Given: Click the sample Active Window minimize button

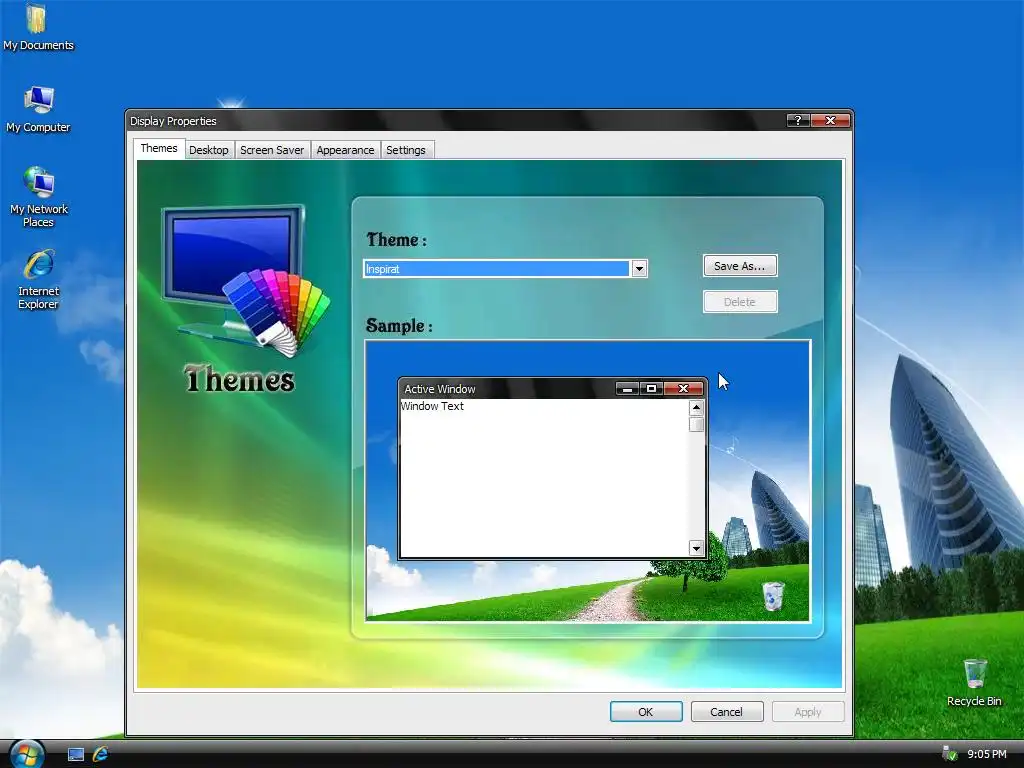Looking at the screenshot, I should (x=627, y=389).
